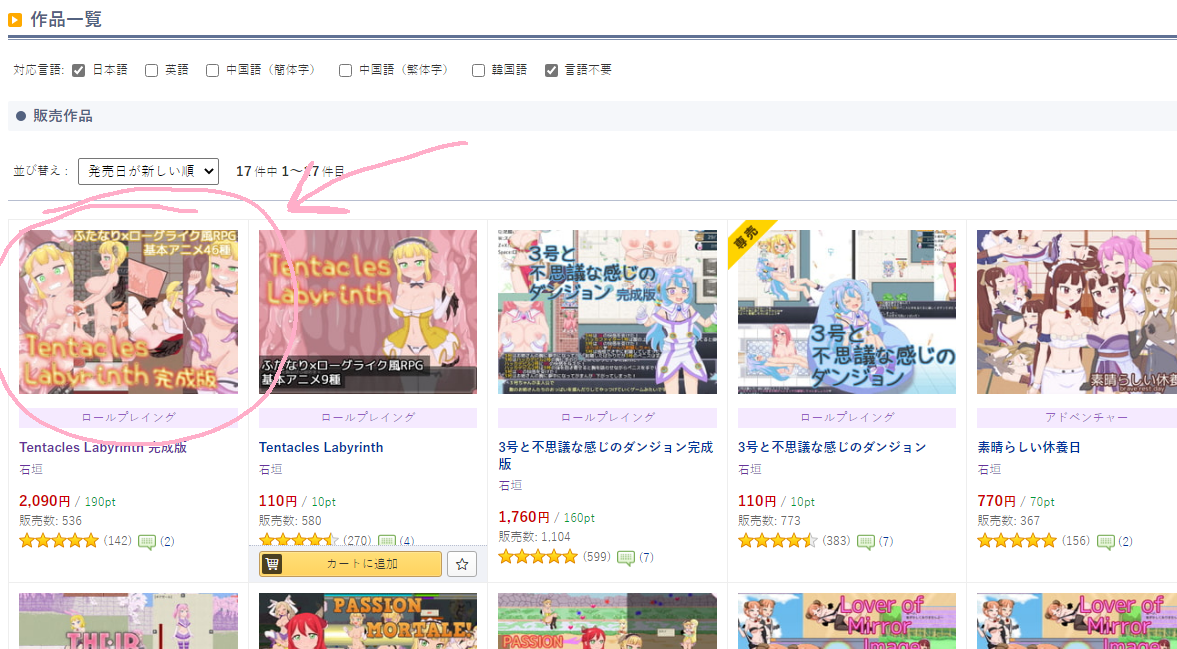Click the price 1,760円
1177x649 pixels.
pyautogui.click(x=524, y=516)
